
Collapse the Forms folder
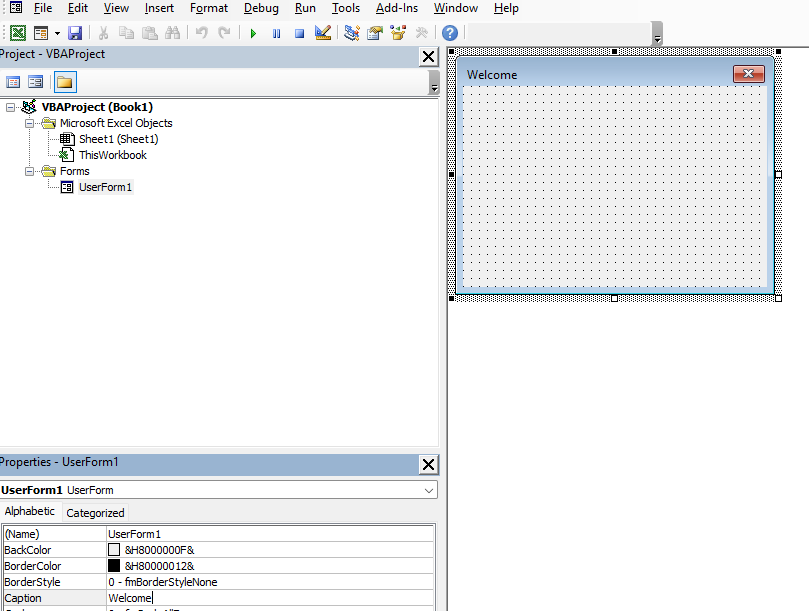[x=28, y=171]
